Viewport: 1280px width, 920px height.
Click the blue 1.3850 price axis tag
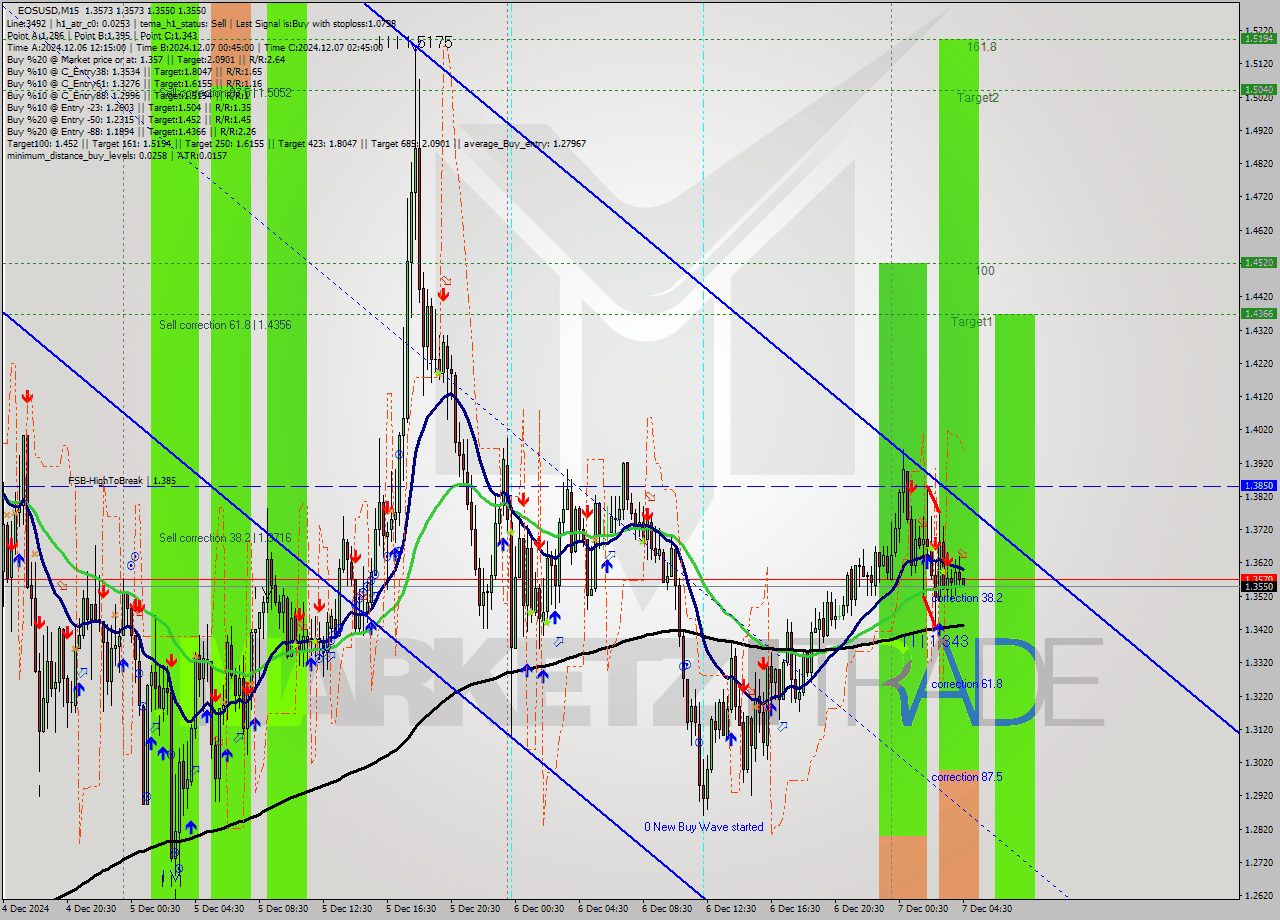tap(1257, 485)
